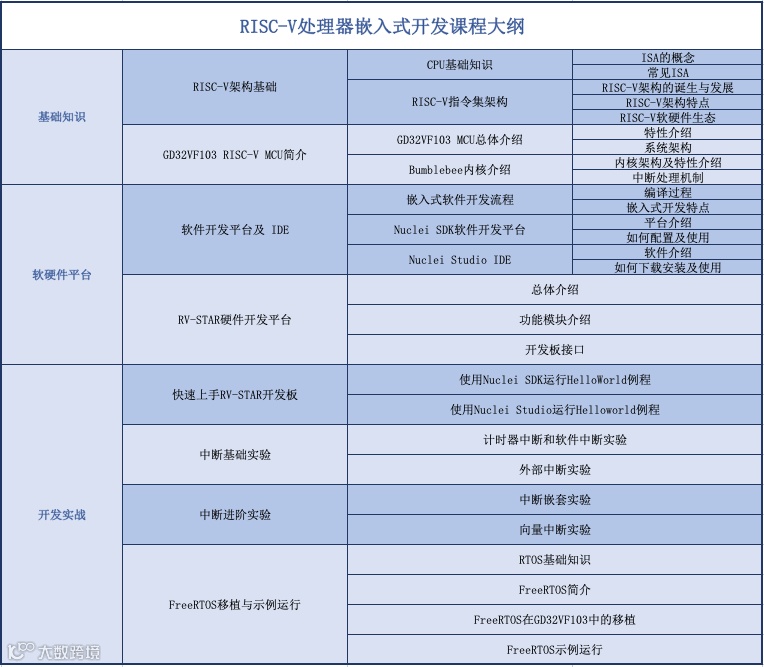Select the 开发实战 category cell
The width and height of the screenshot is (764, 667).
point(62,515)
